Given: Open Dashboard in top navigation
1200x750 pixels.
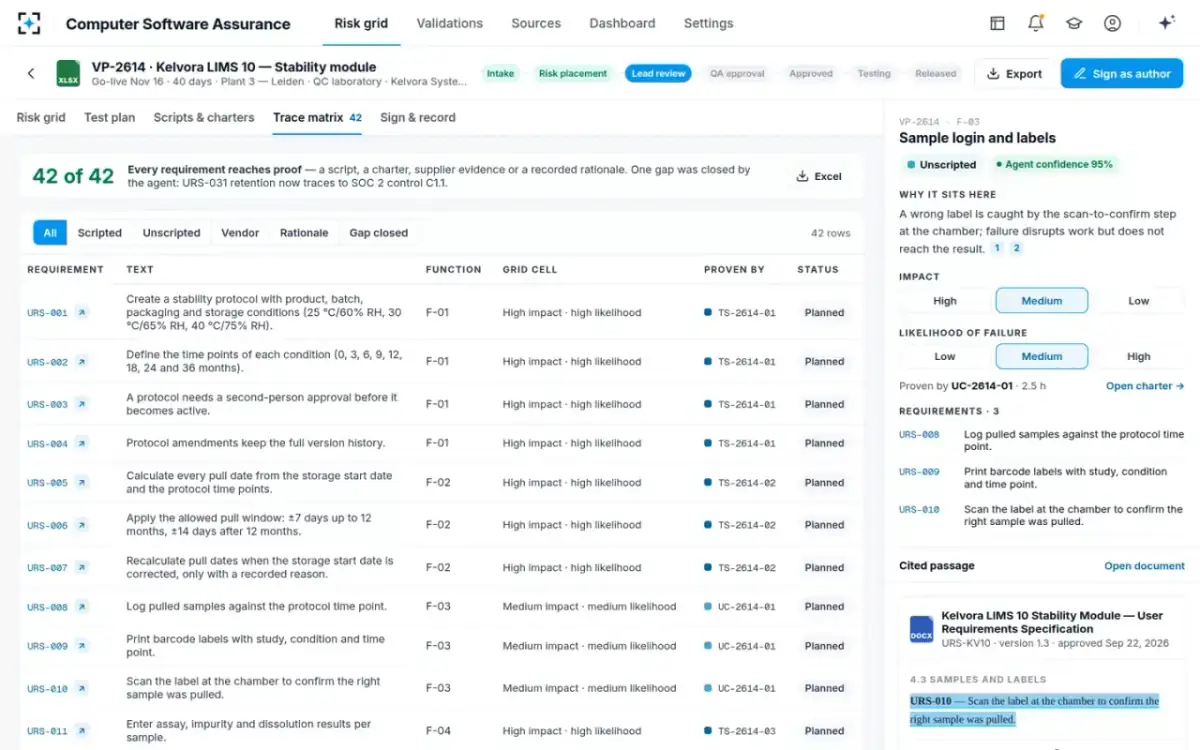Looking at the screenshot, I should 622,23.
